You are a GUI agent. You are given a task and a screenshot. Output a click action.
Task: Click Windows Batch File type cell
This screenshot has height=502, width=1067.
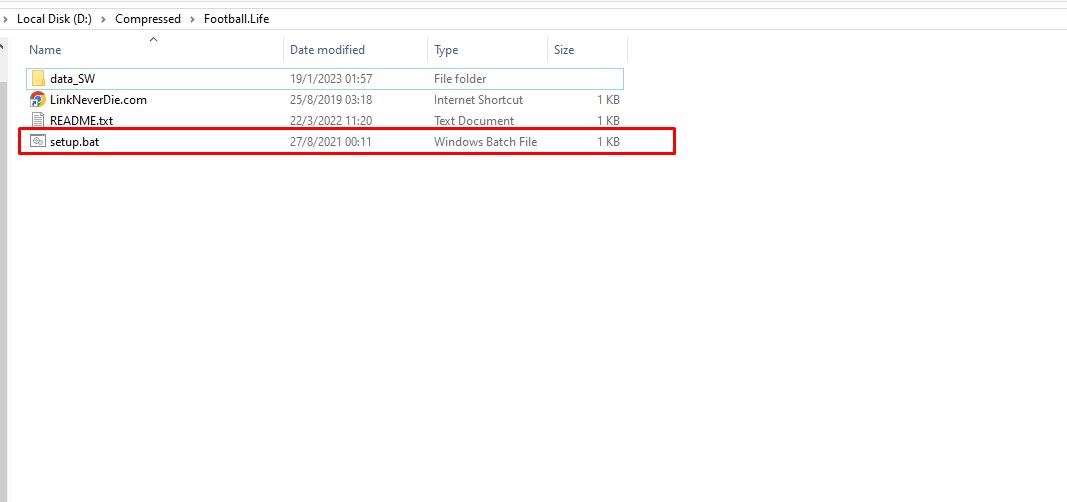point(485,142)
